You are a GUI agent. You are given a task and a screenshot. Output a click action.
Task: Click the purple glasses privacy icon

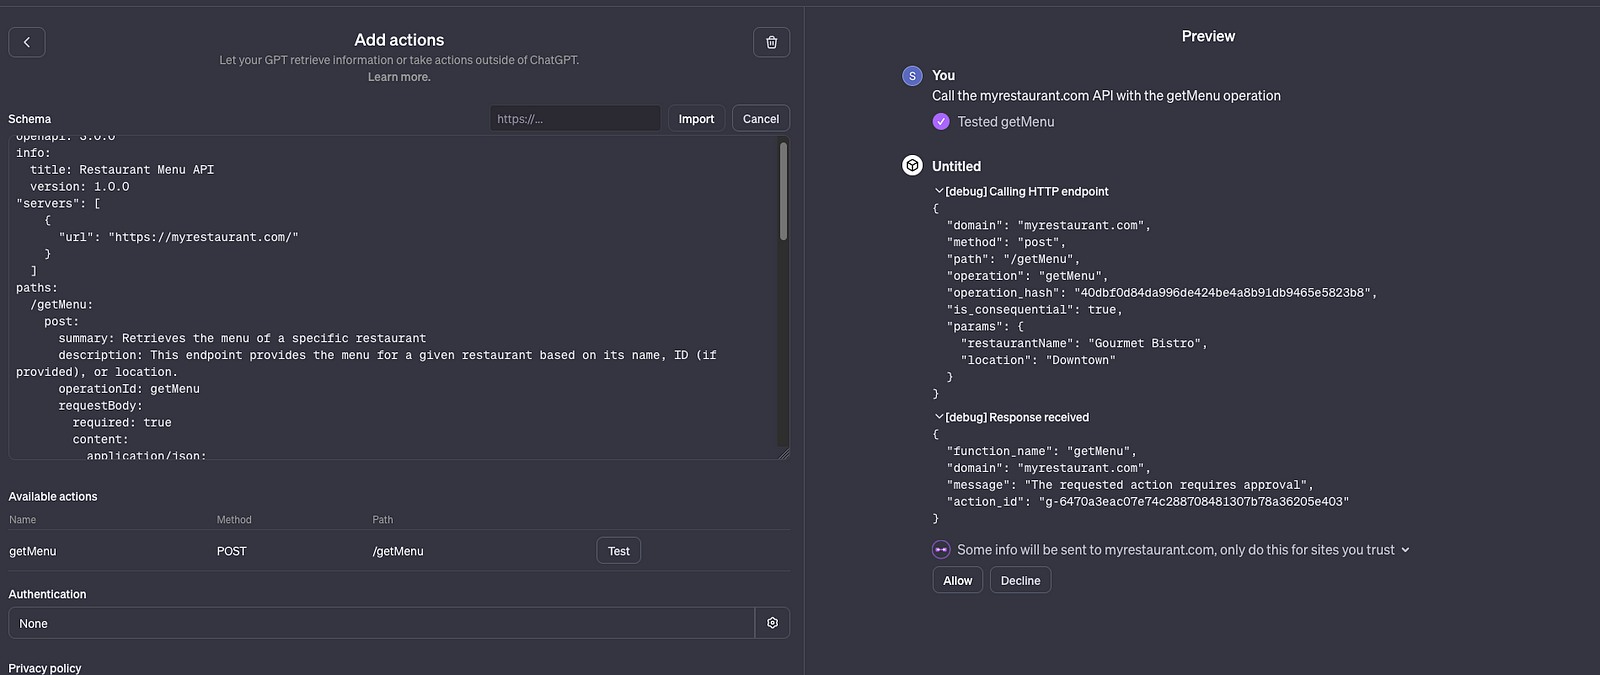pos(941,550)
